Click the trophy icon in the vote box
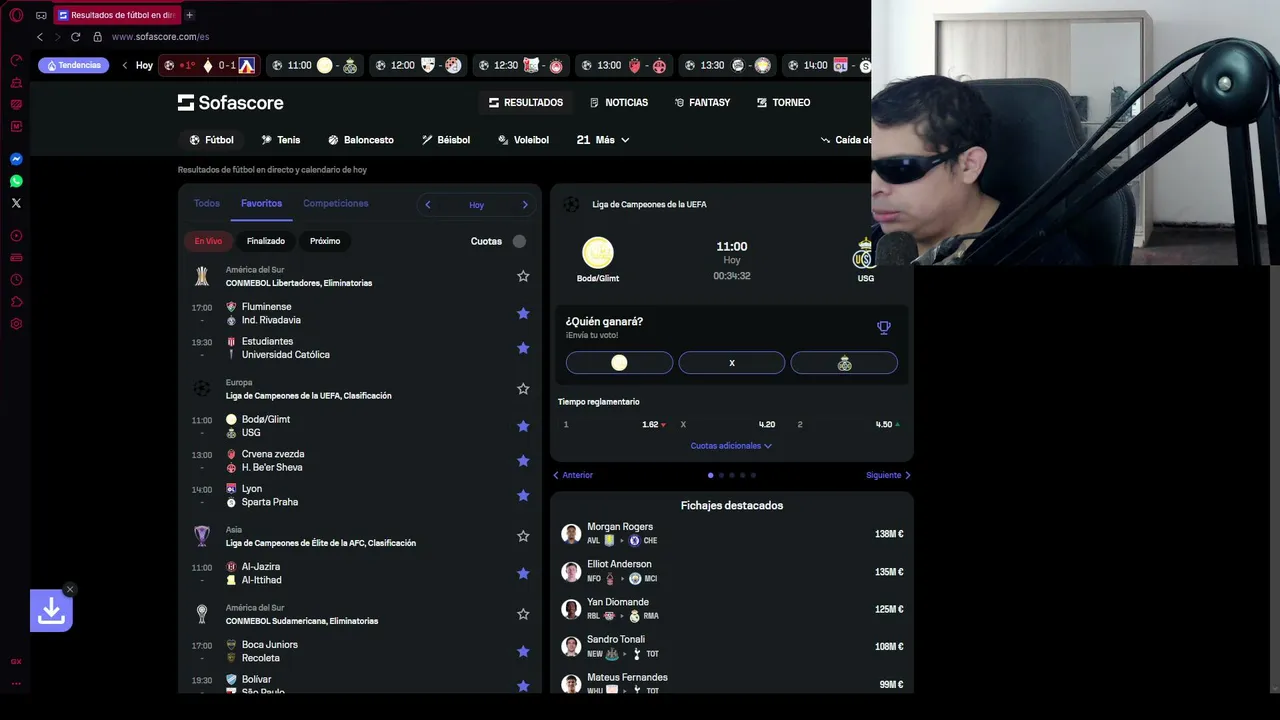This screenshot has width=1280, height=720. pyautogui.click(x=883, y=327)
